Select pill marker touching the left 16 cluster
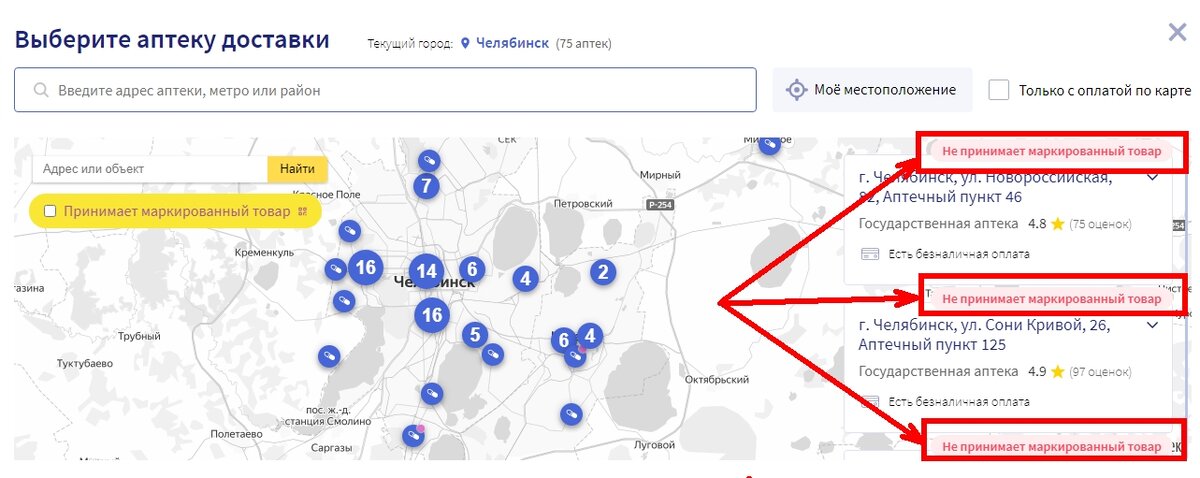 point(336,269)
